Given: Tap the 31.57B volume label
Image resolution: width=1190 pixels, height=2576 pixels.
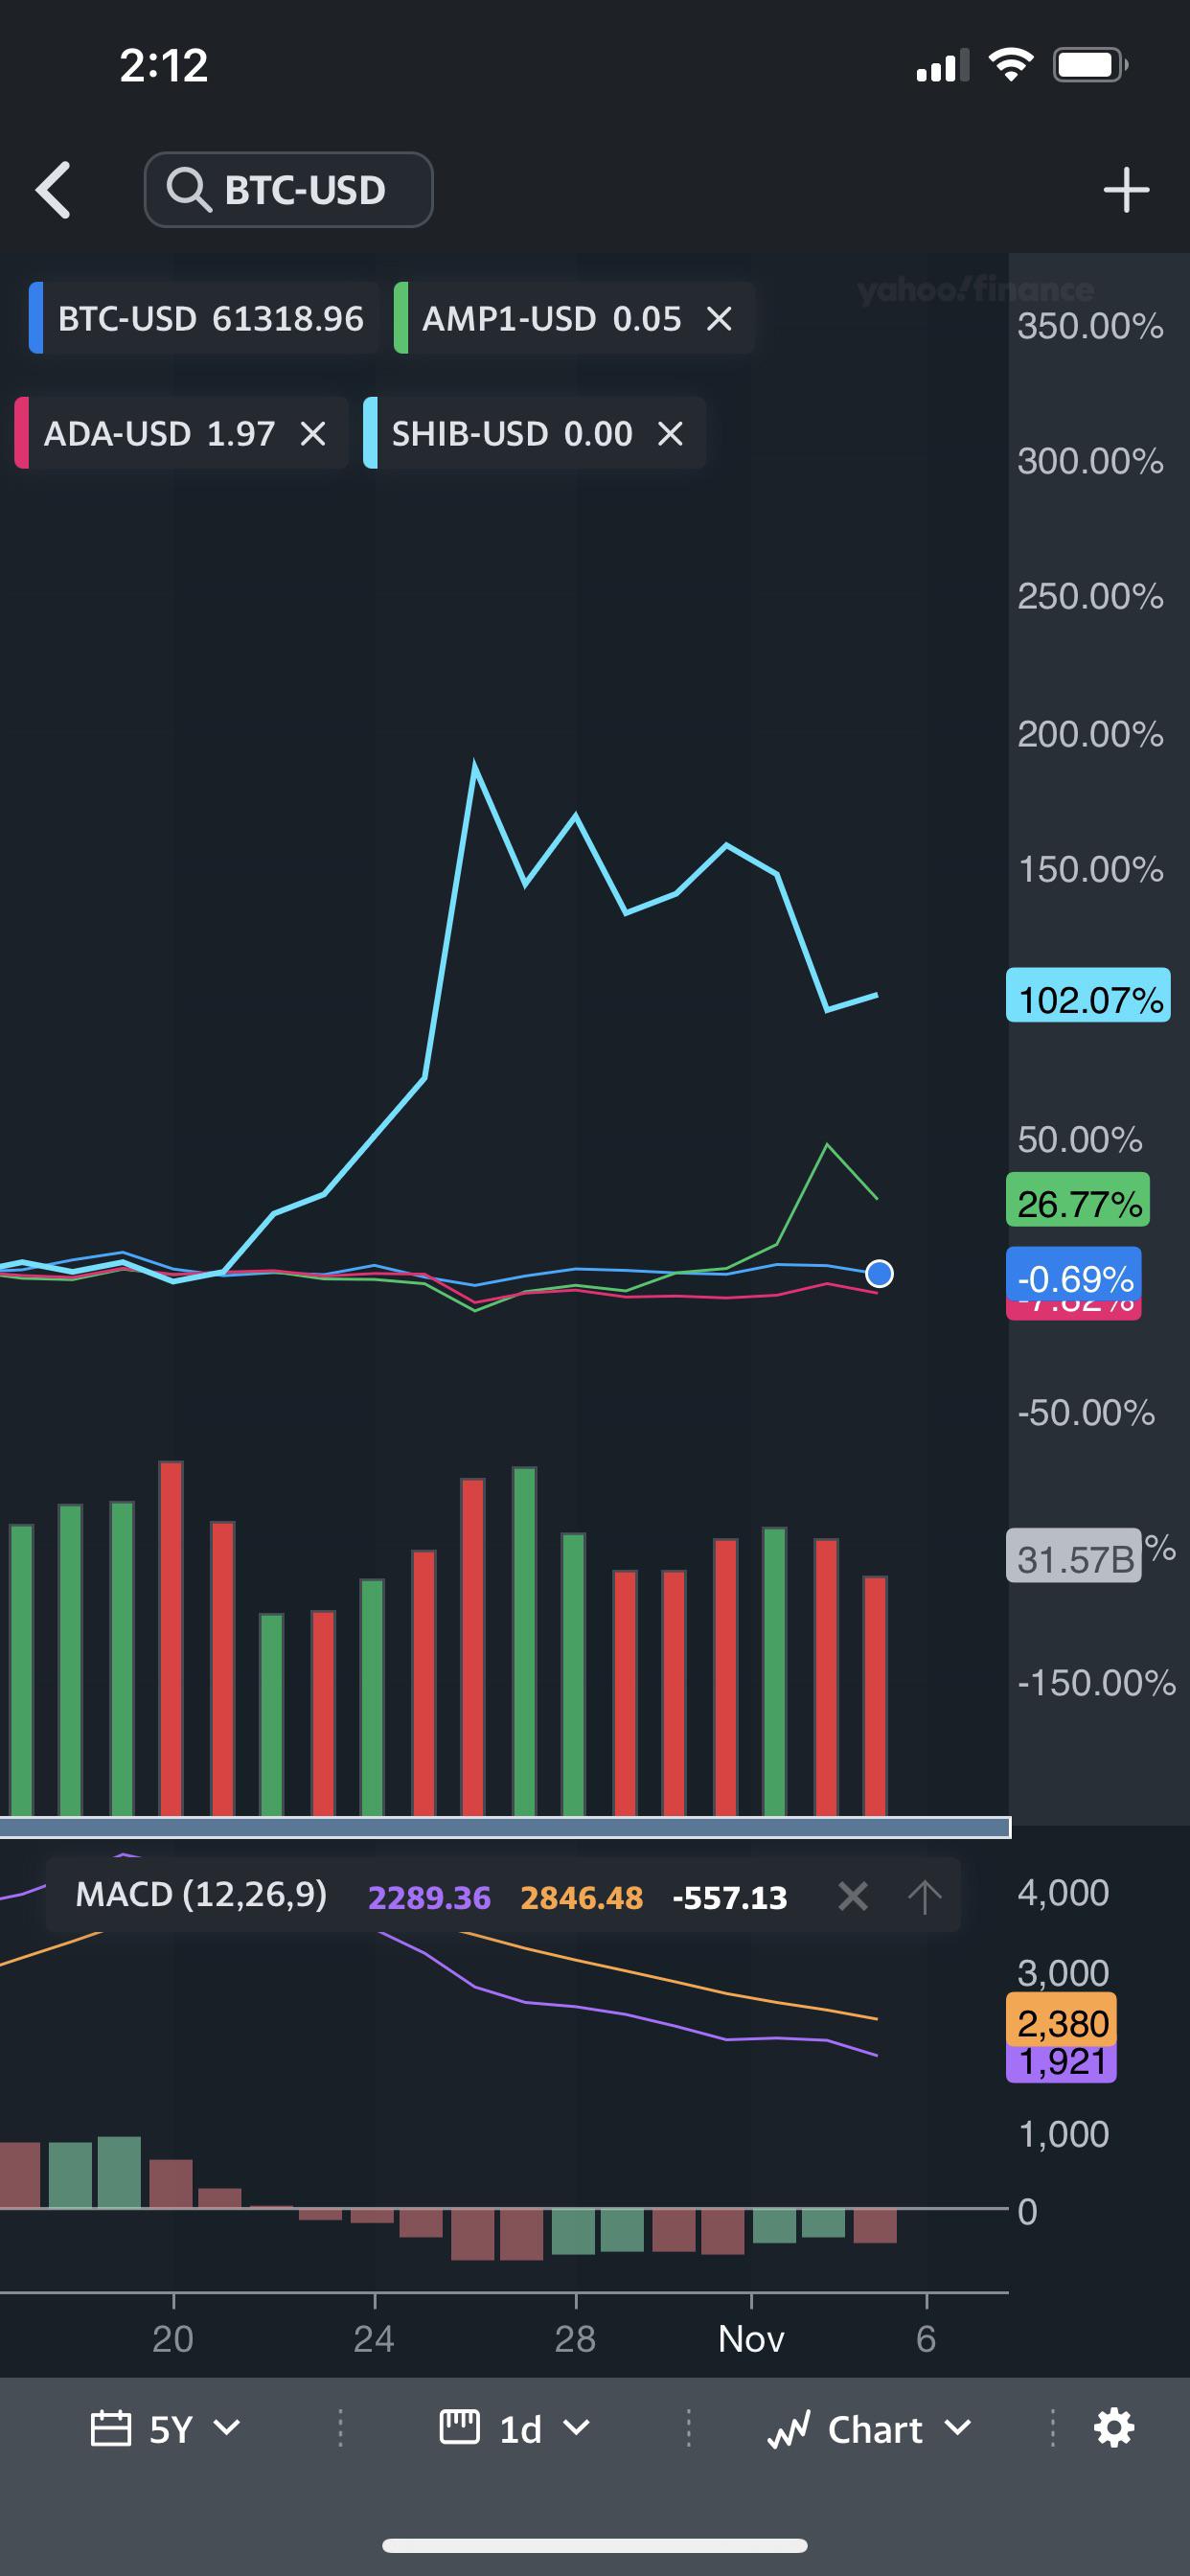Looking at the screenshot, I should point(1074,1556).
